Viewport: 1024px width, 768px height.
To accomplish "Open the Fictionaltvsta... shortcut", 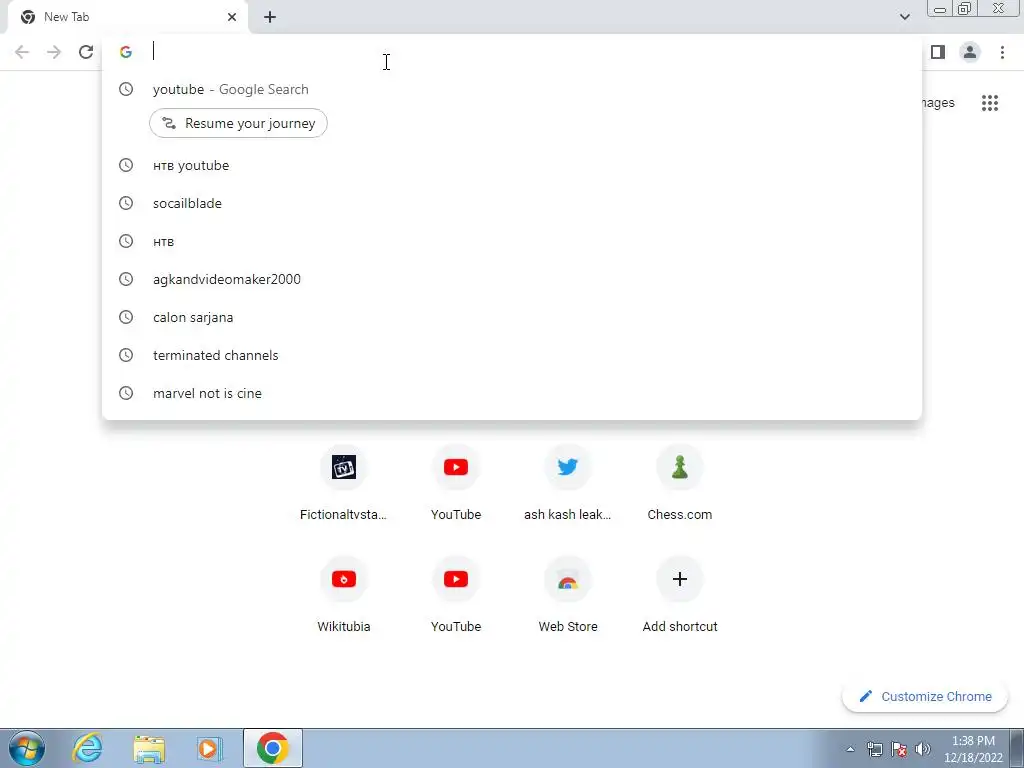I will (x=344, y=485).
